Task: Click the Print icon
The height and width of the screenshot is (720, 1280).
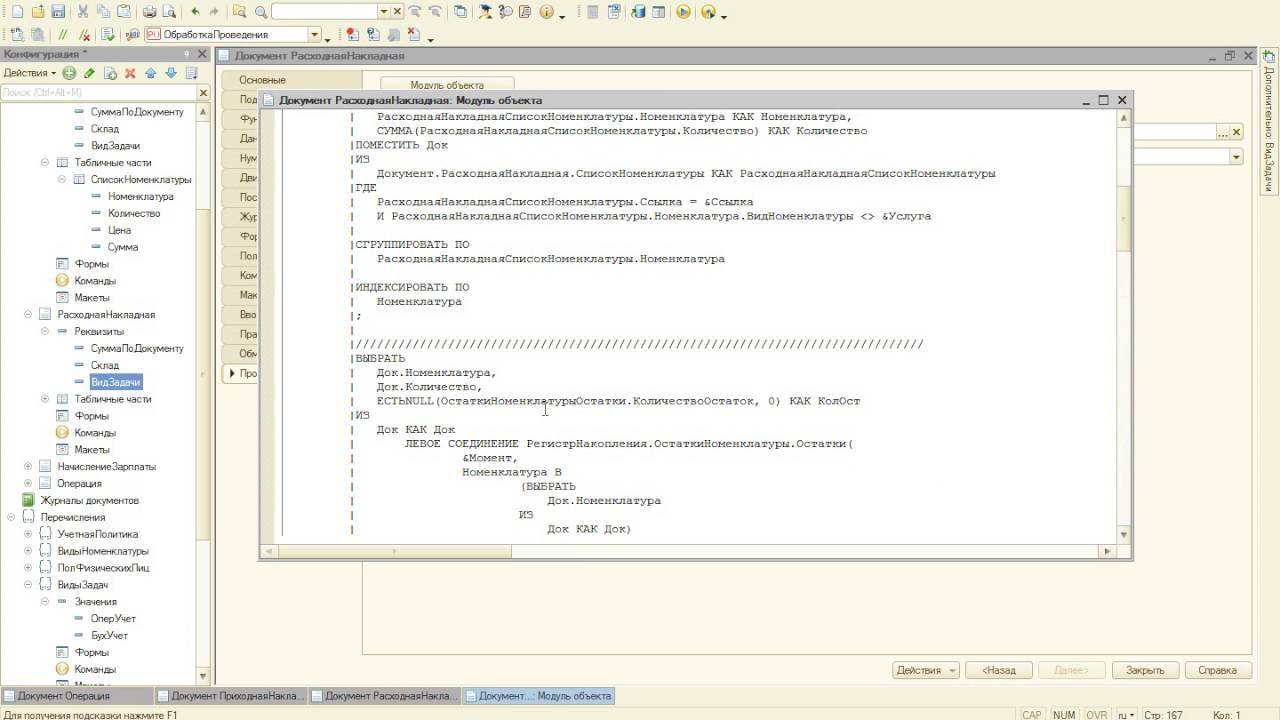Action: coord(149,12)
